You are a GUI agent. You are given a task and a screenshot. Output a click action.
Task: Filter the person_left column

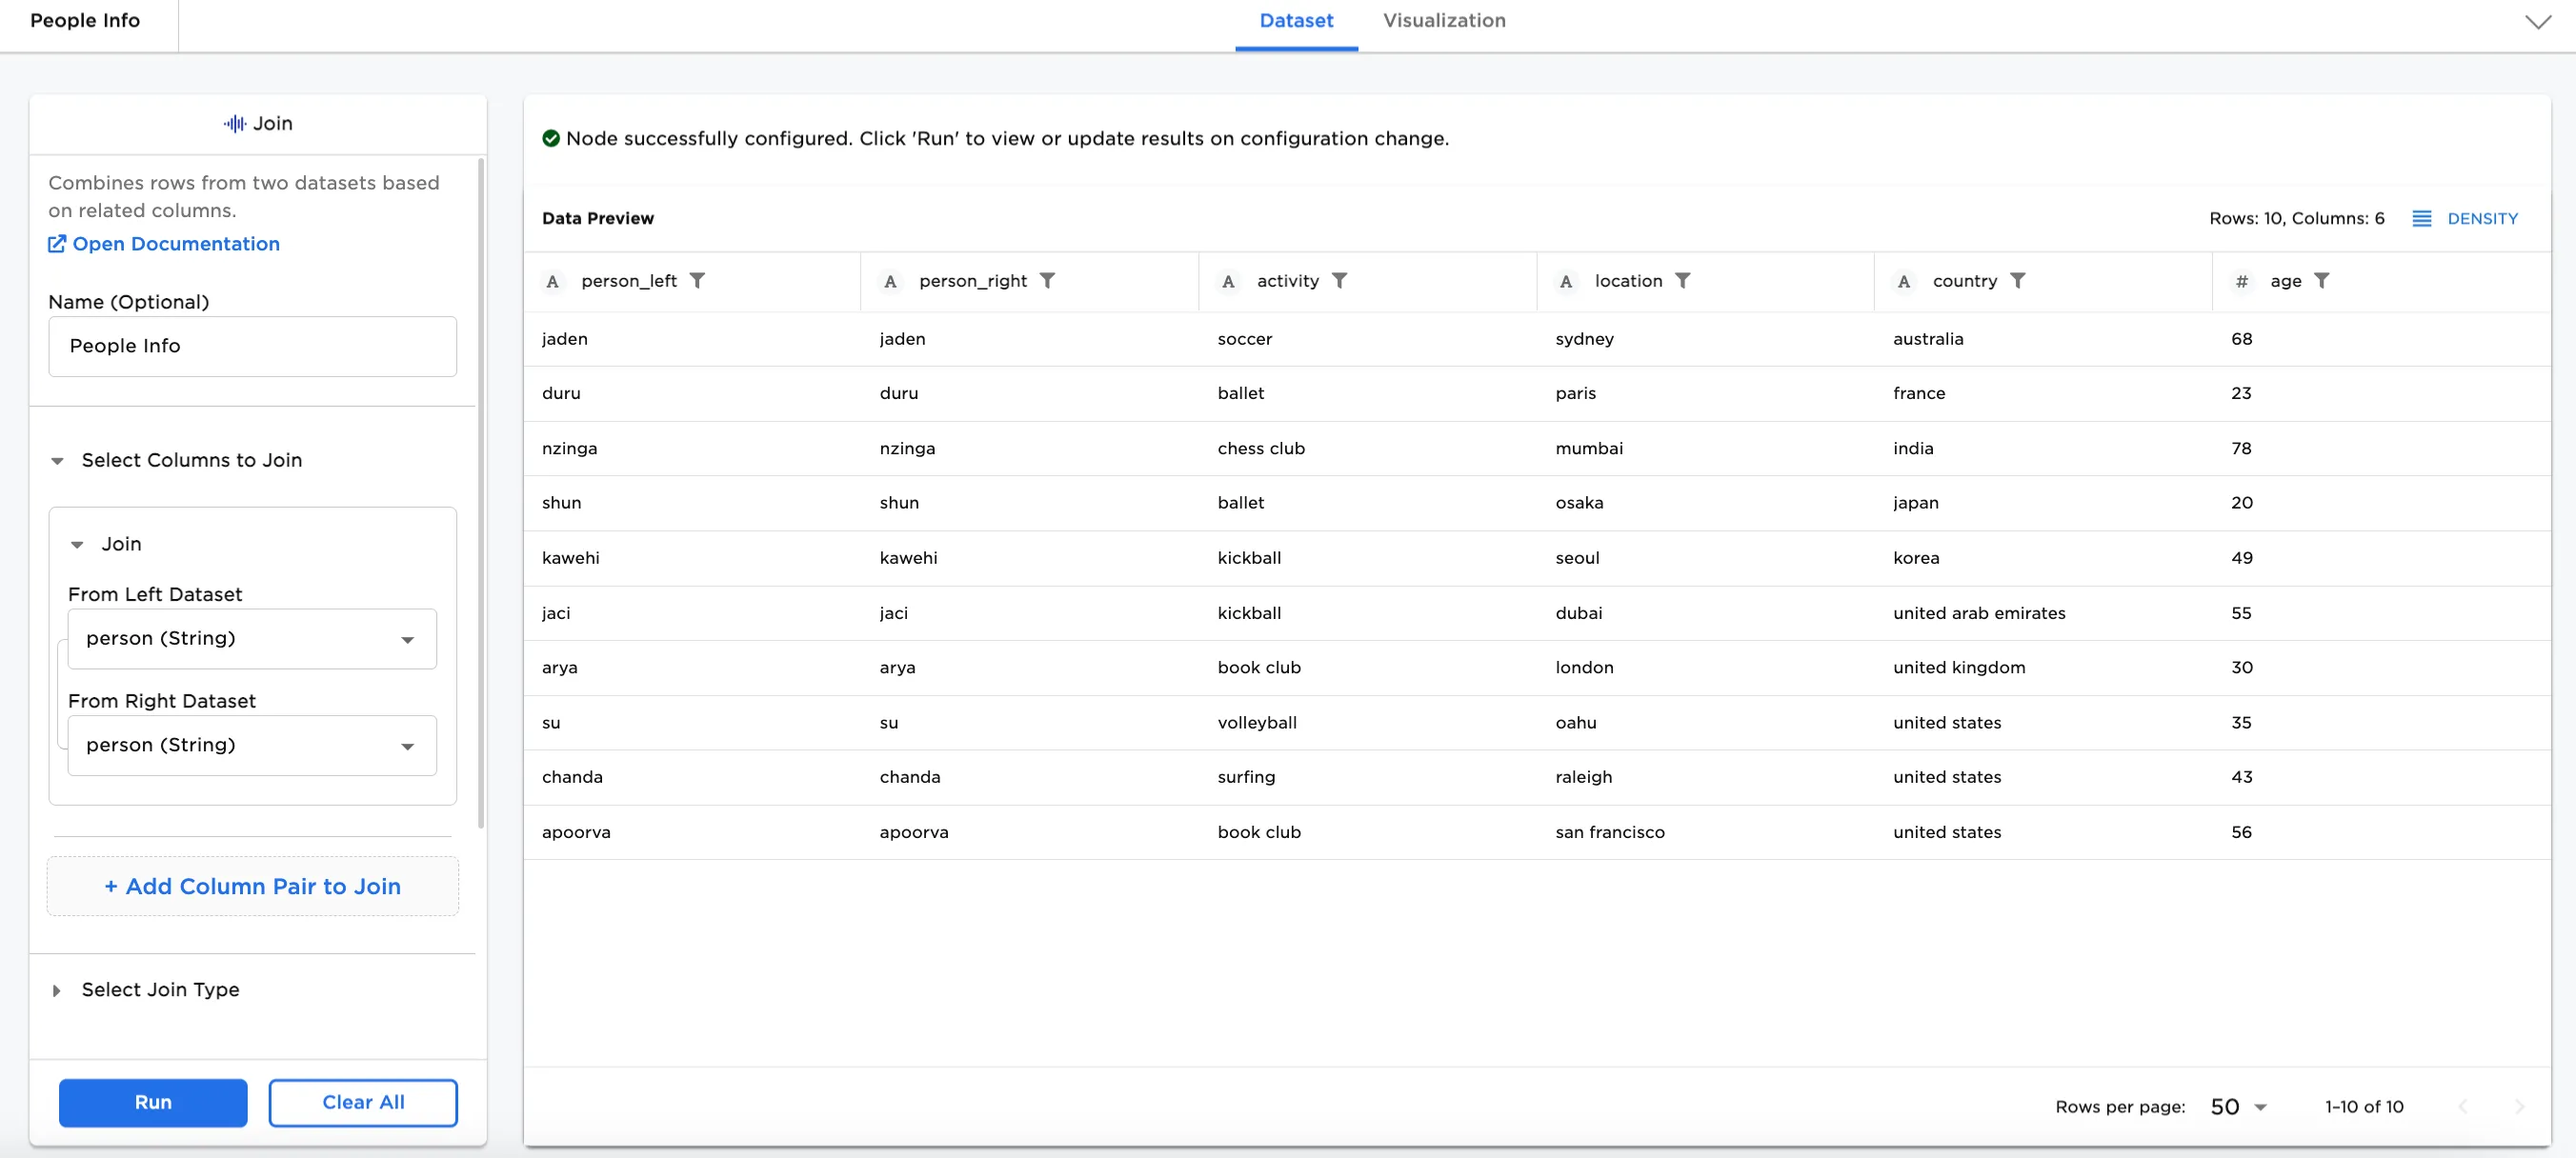coord(698,281)
